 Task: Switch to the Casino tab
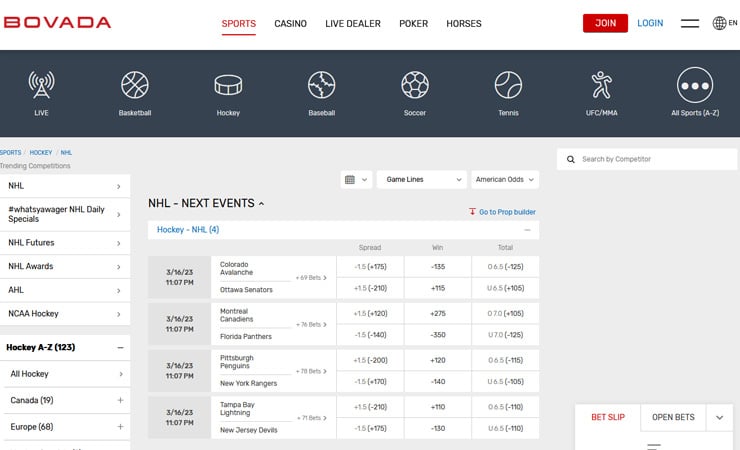click(290, 24)
